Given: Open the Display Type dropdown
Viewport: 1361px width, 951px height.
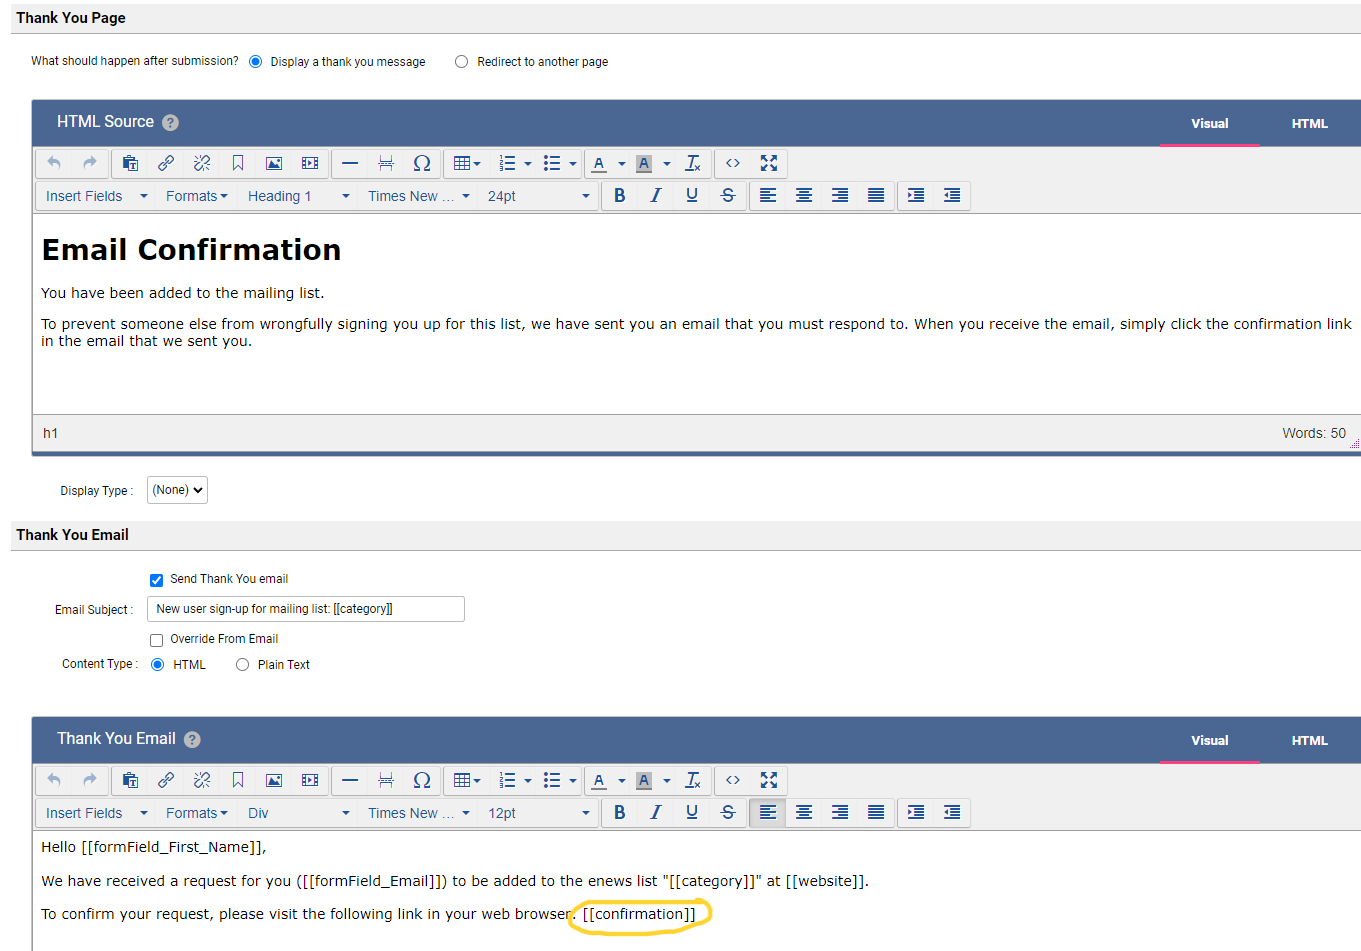Looking at the screenshot, I should [x=177, y=490].
